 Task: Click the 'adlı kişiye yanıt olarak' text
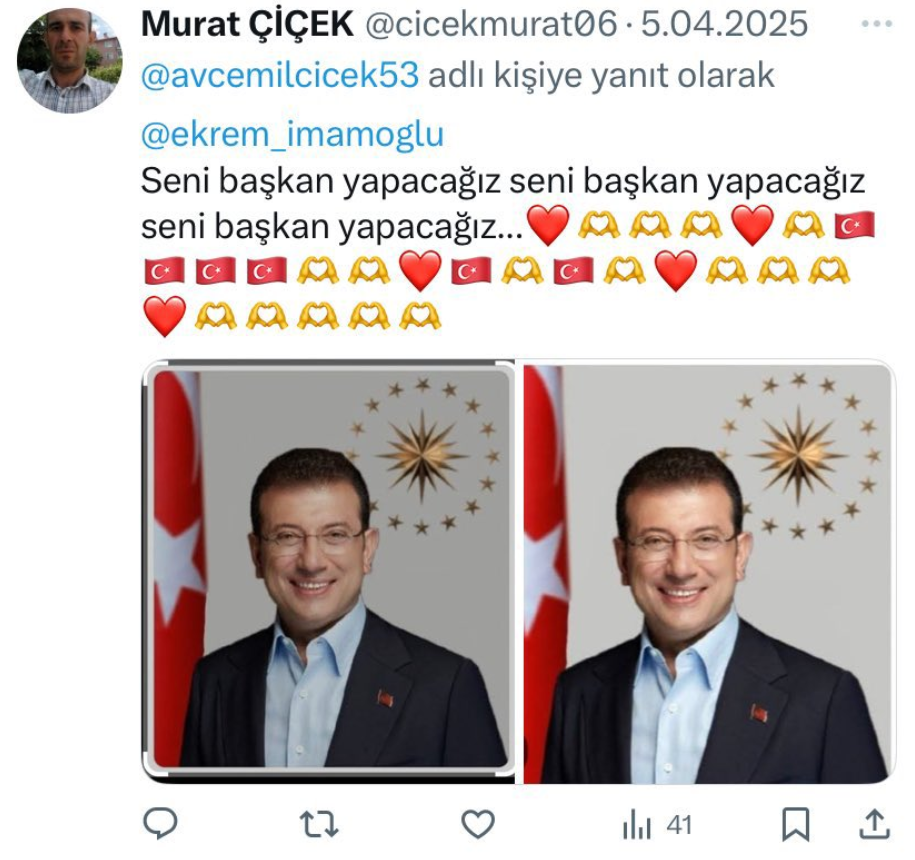coord(601,75)
